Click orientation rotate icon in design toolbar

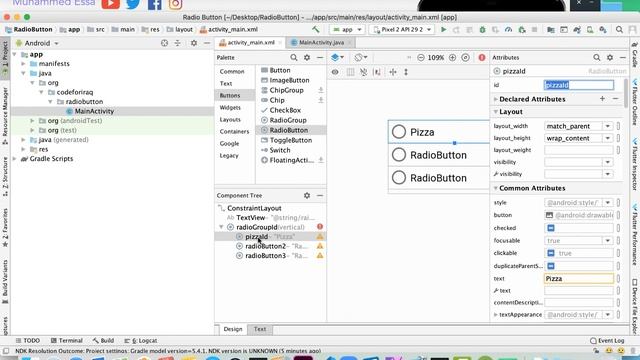point(360,58)
